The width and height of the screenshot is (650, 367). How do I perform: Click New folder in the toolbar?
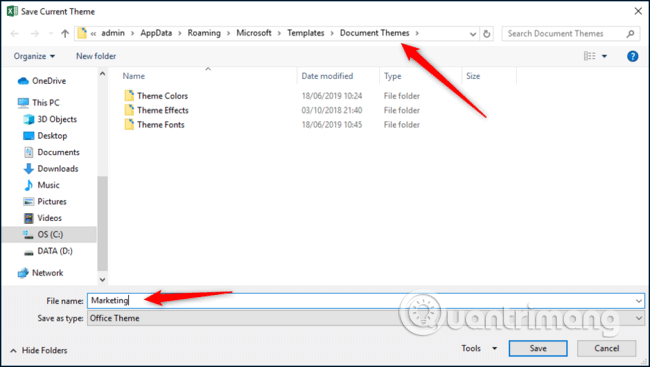pos(96,56)
